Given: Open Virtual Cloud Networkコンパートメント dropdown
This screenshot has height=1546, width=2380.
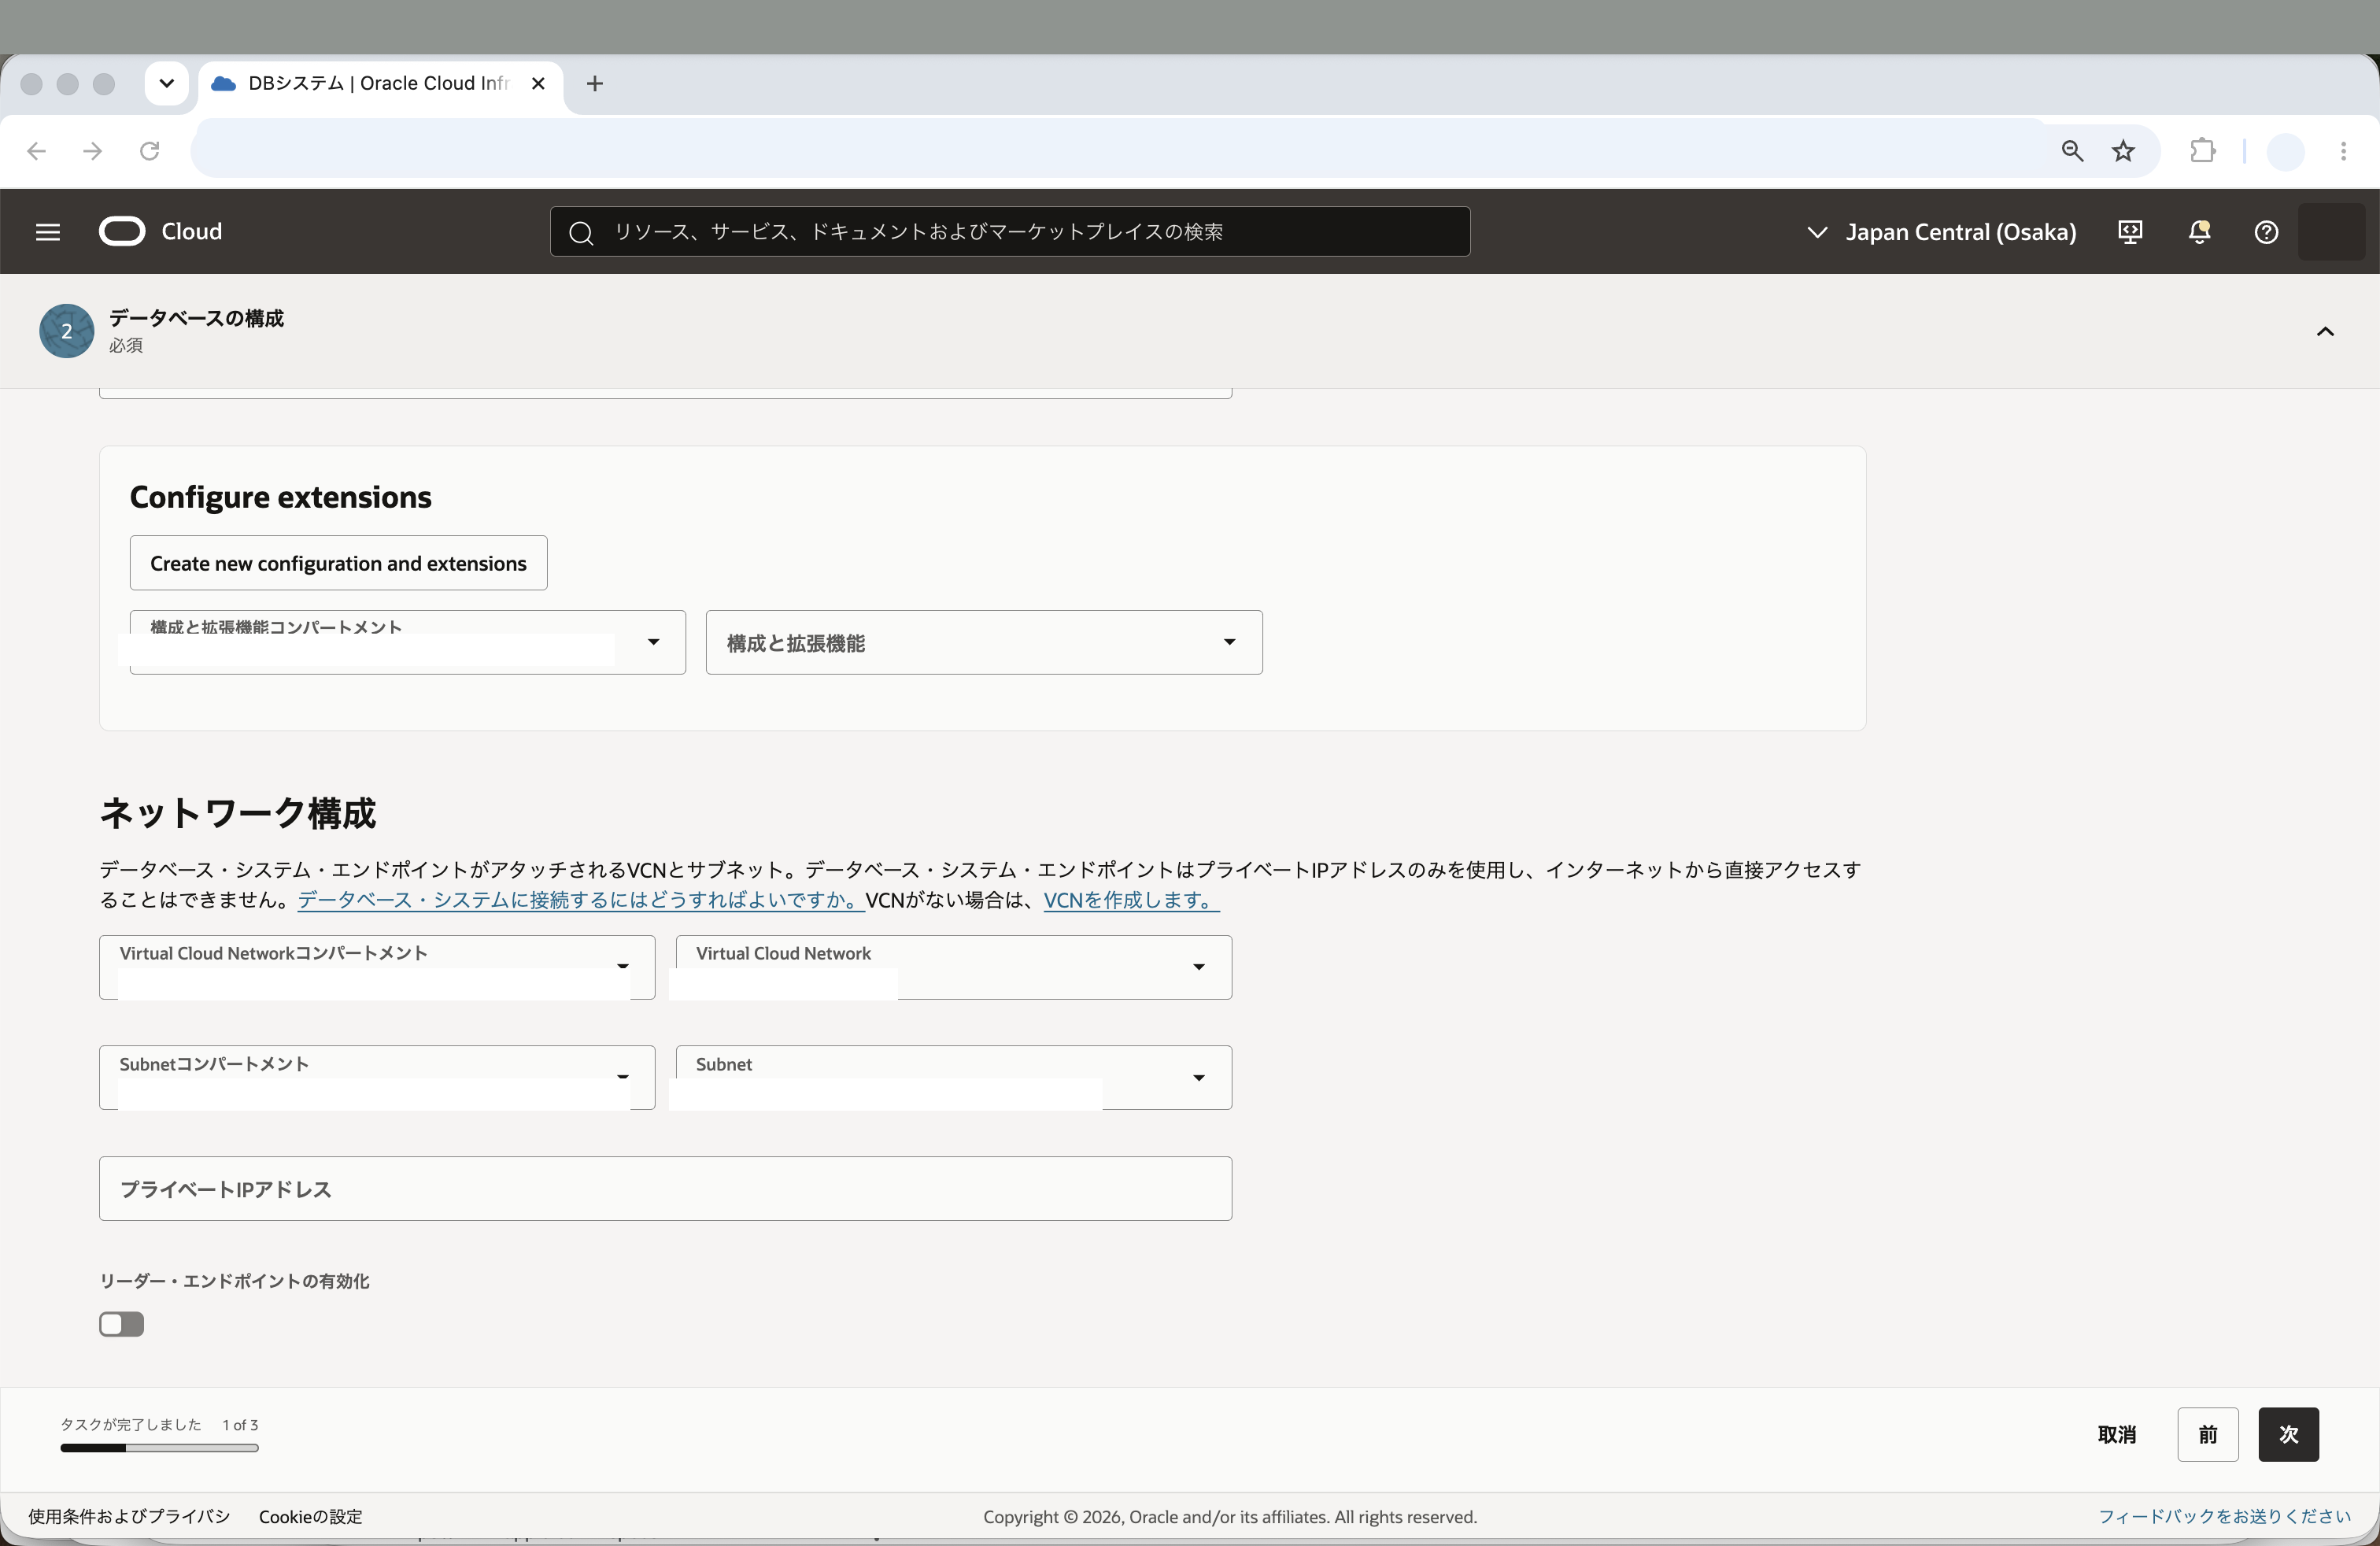Looking at the screenshot, I should [x=377, y=967].
